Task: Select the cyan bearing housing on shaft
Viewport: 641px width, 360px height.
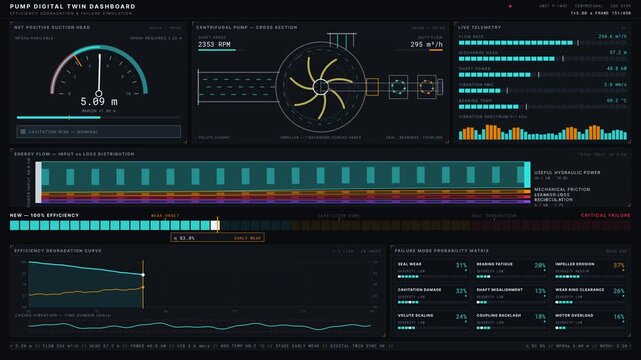Action: (398, 87)
